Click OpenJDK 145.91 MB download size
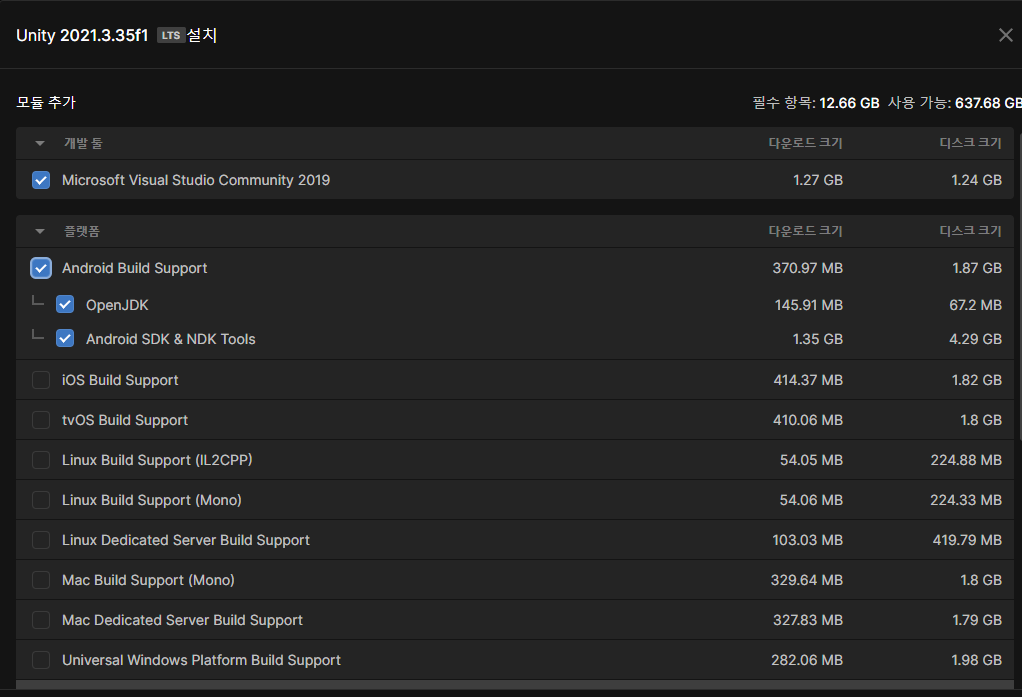This screenshot has height=697, width=1022. click(x=809, y=305)
